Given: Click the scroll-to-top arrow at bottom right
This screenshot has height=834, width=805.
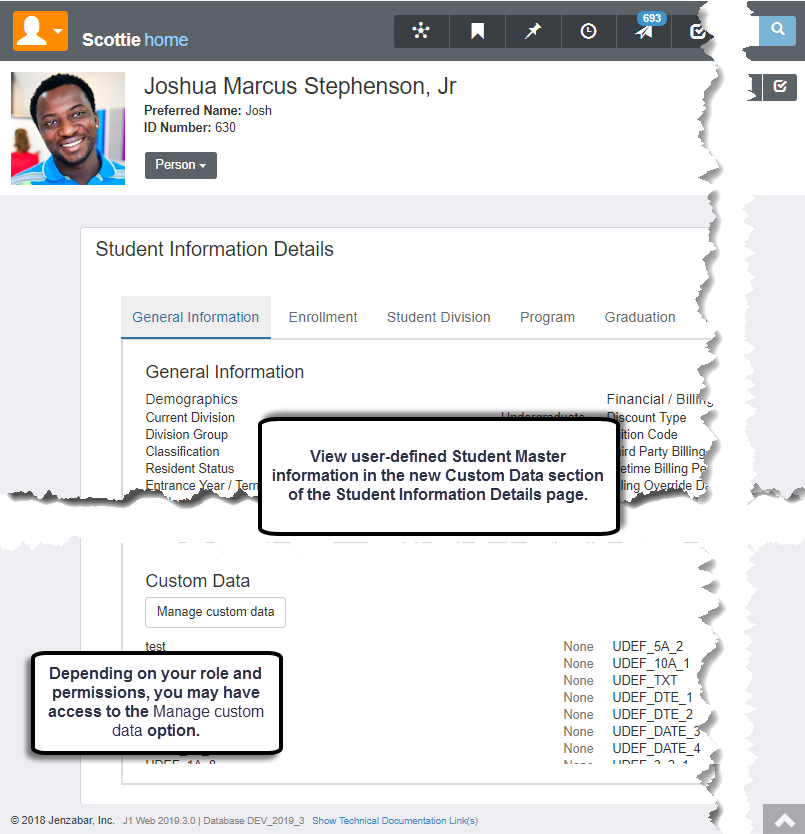Looking at the screenshot, I should [783, 818].
